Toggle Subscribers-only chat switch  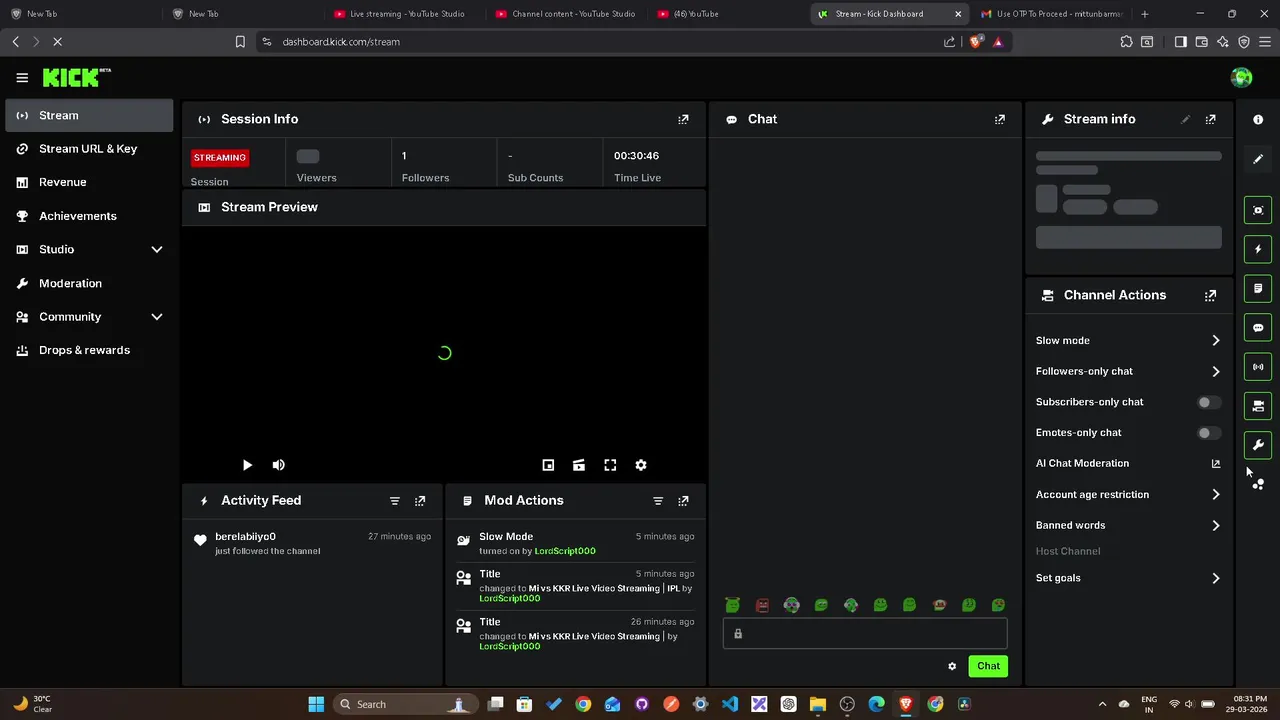pos(1209,402)
